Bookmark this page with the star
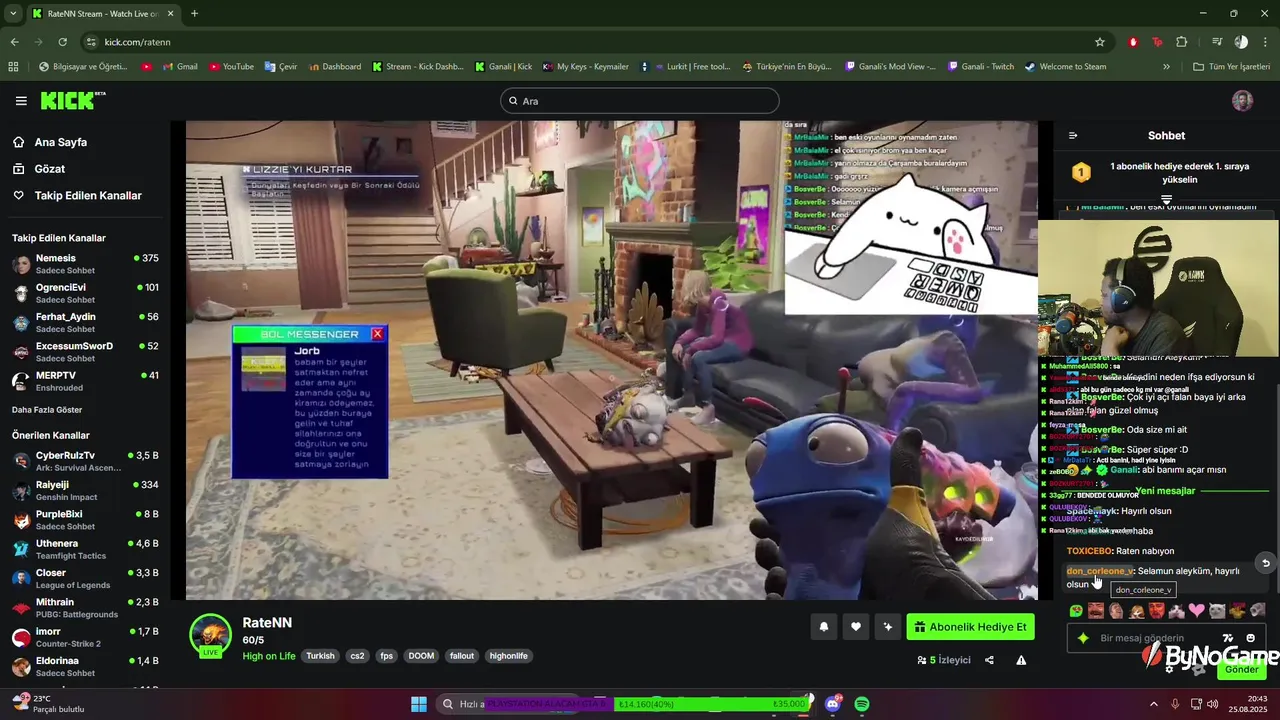The image size is (1280, 720). (1100, 42)
